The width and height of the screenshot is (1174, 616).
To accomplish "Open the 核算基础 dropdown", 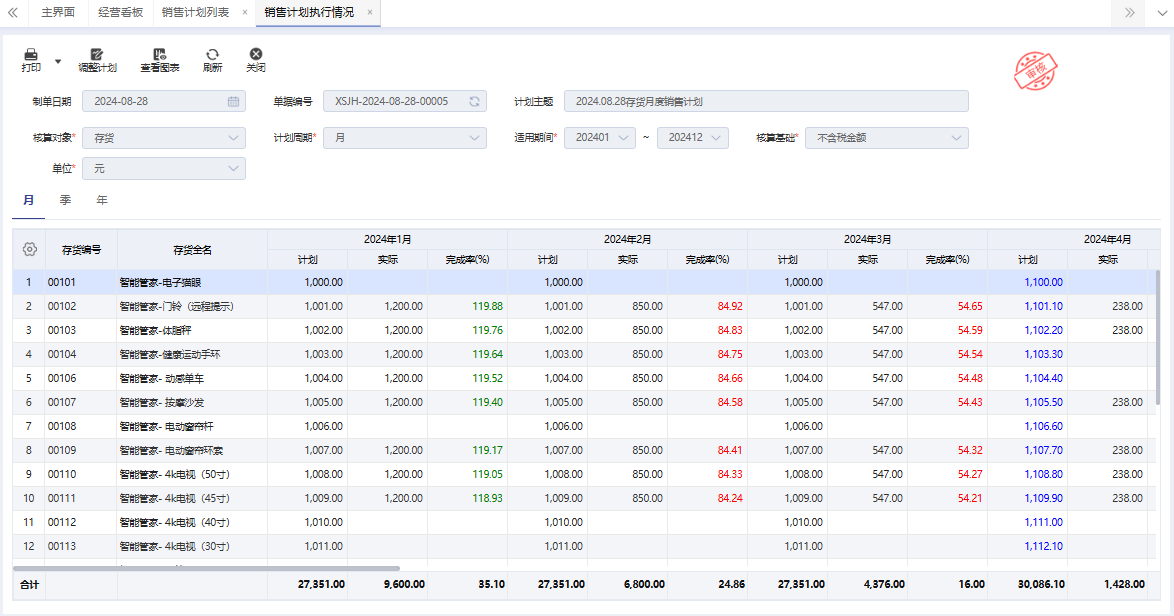I will point(886,138).
